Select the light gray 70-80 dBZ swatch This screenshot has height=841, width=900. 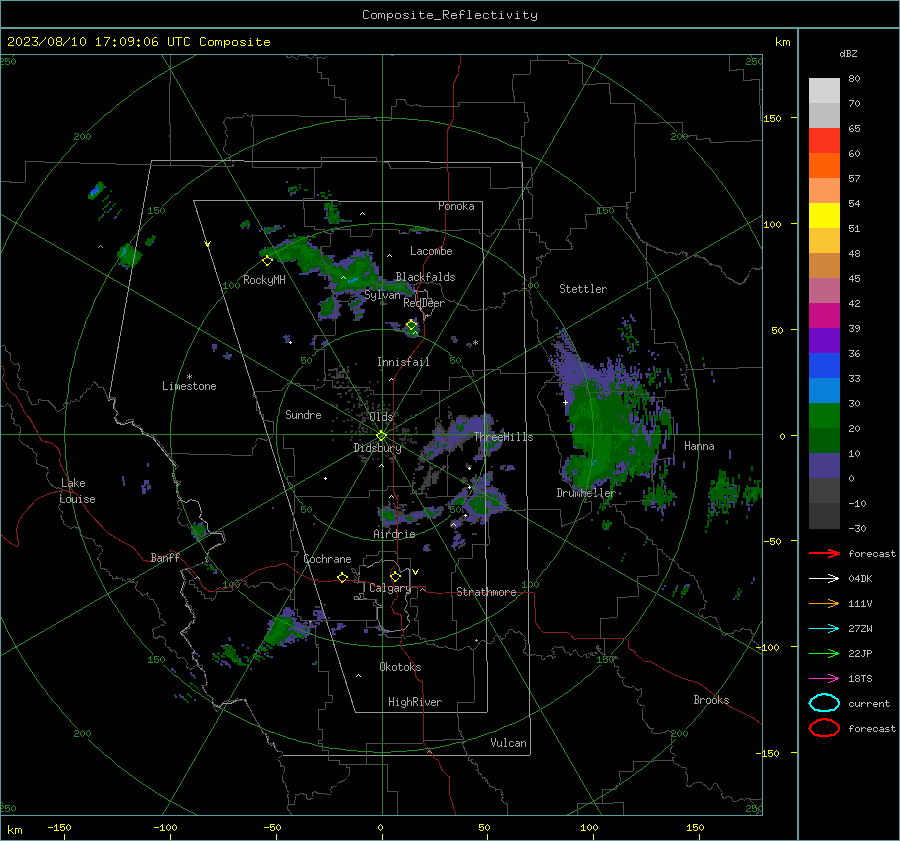click(824, 91)
